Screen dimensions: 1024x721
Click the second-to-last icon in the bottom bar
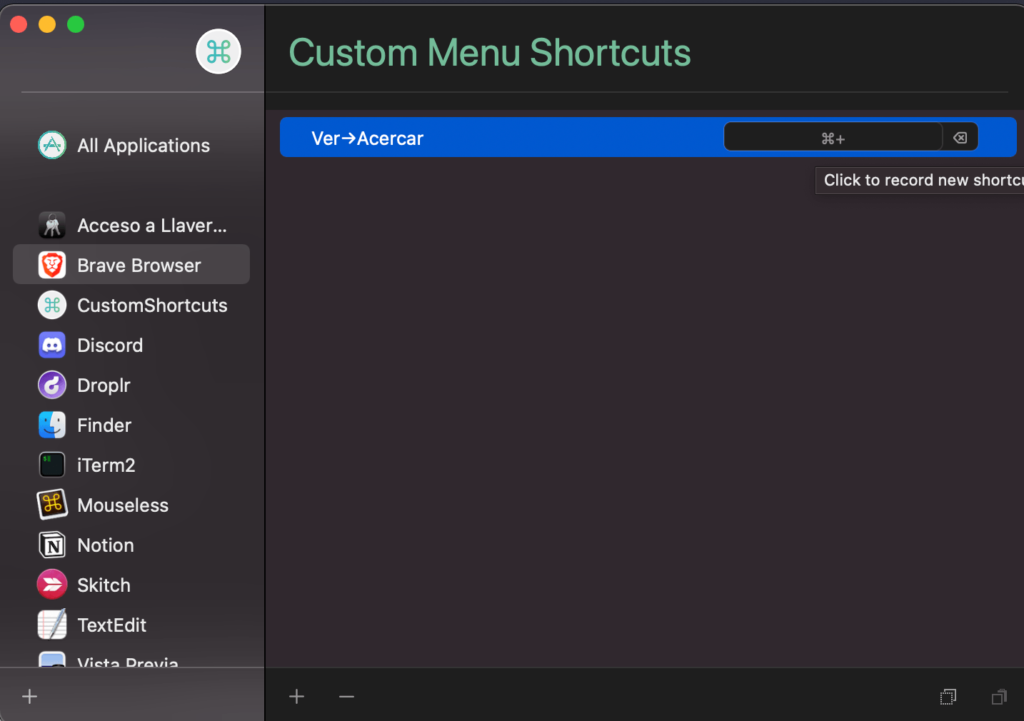point(948,696)
